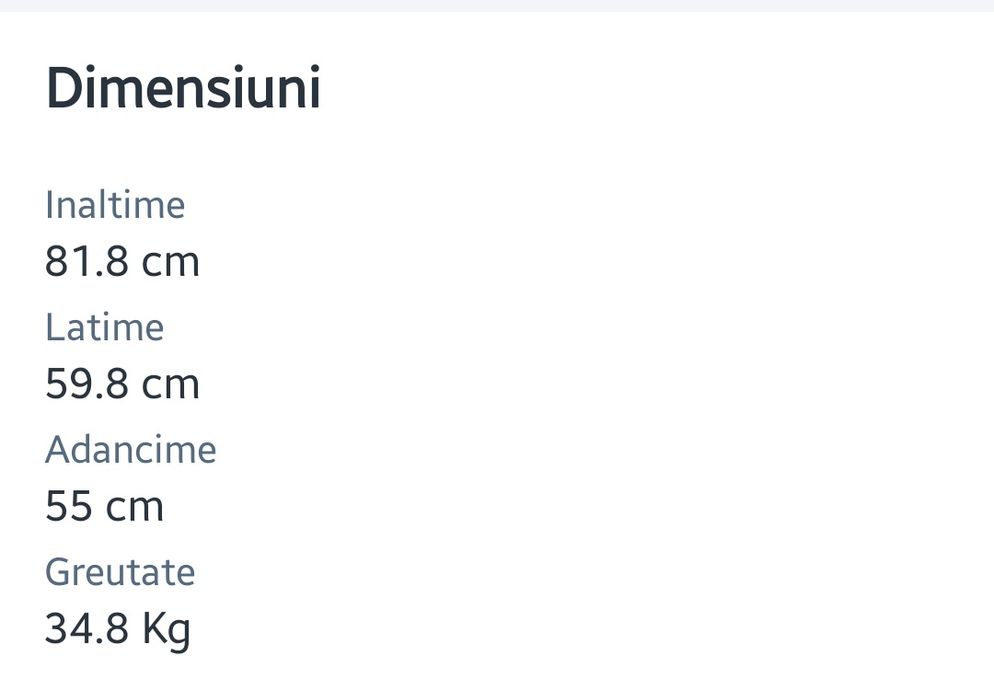Click the Adancime label
The height and width of the screenshot is (699, 994).
click(x=130, y=449)
